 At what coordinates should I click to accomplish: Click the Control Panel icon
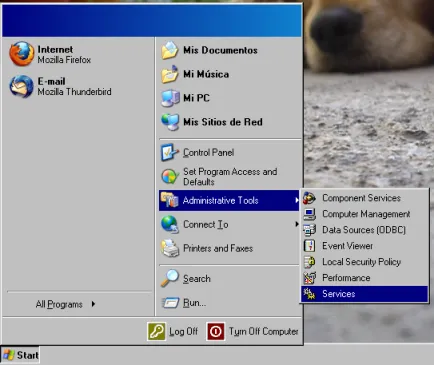pos(170,152)
